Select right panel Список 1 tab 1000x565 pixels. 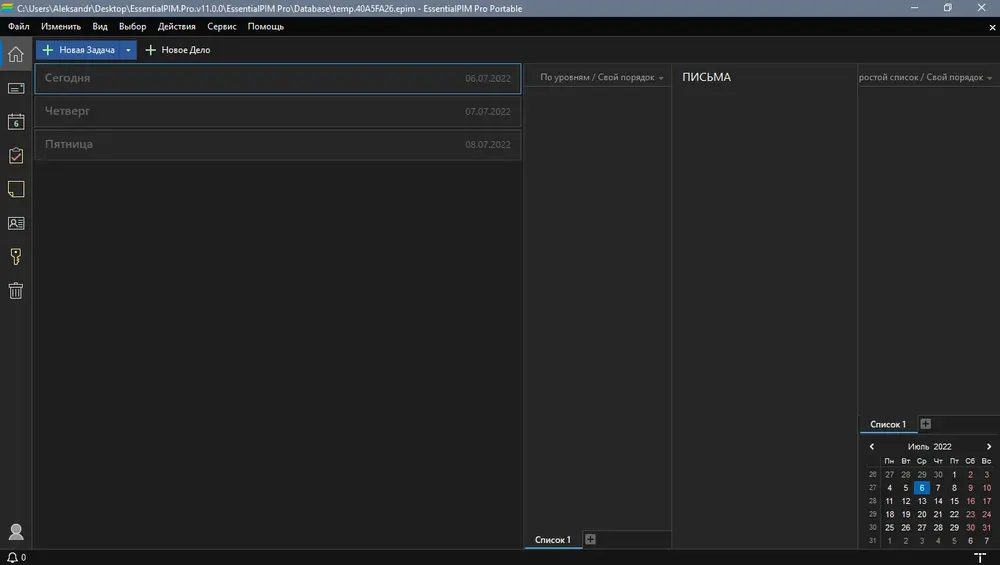point(888,424)
